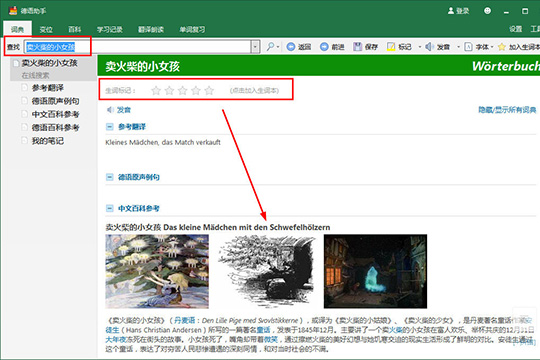Jump to 参考翻译 in the sidebar list
Screen dimensions: 540x360
pos(48,88)
